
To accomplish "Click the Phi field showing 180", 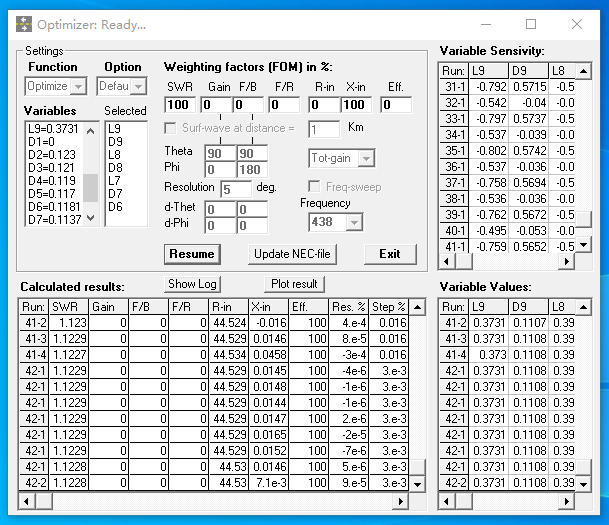I will [252, 170].
